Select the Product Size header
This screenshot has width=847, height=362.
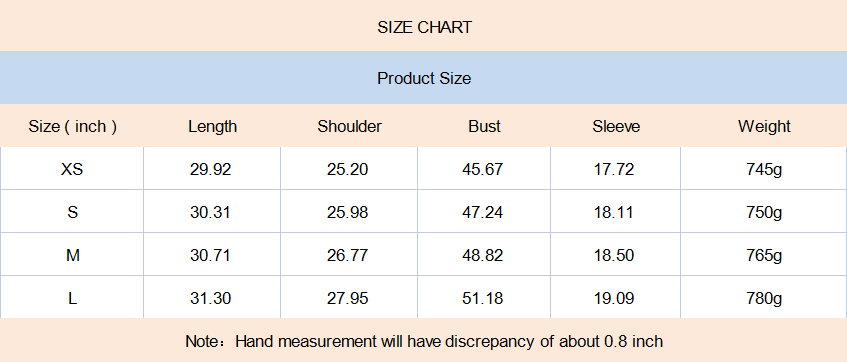tap(424, 78)
